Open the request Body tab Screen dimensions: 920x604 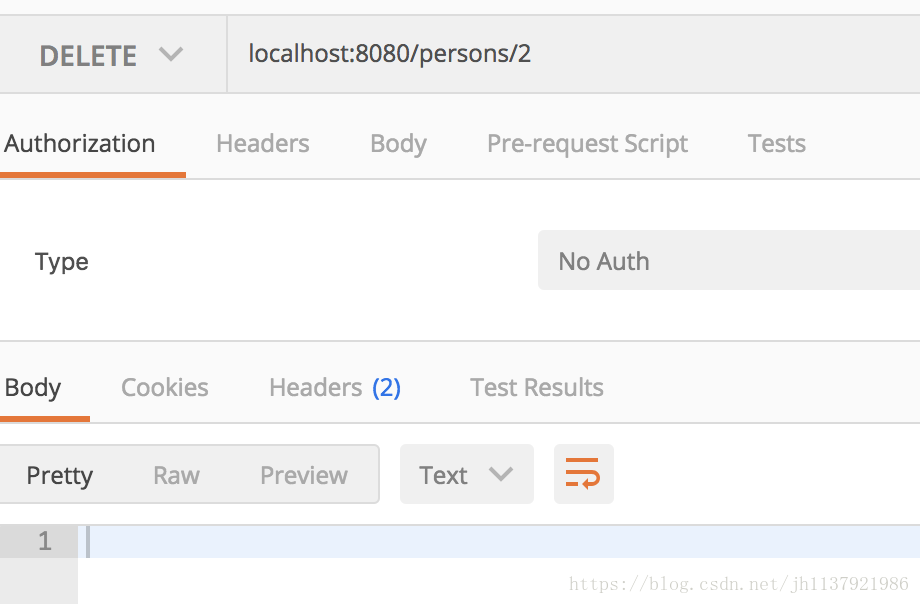(x=398, y=144)
